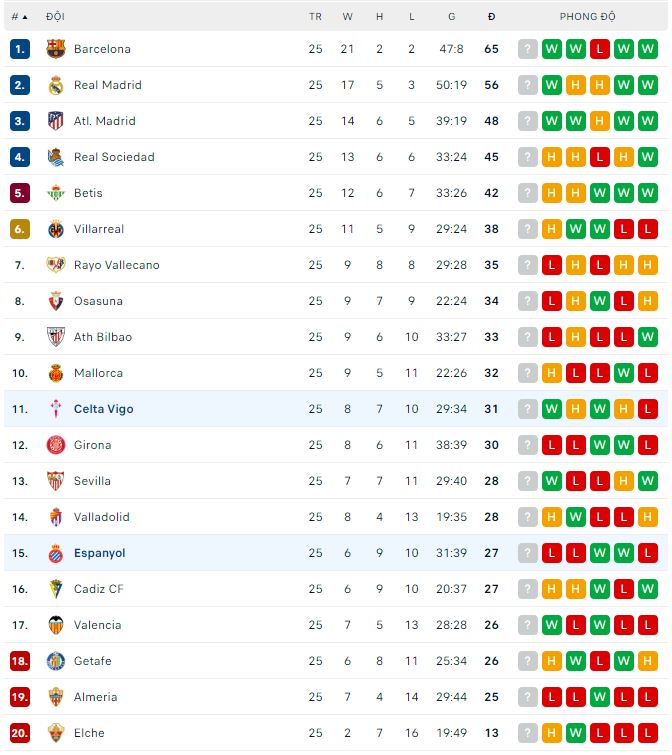
Task: Click the Espanyol club logo
Action: (x=56, y=553)
